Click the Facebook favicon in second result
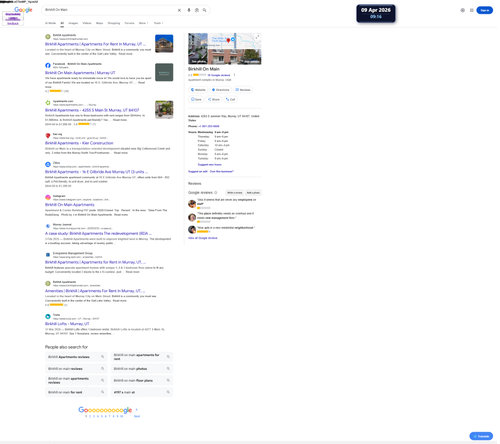 click(48, 66)
